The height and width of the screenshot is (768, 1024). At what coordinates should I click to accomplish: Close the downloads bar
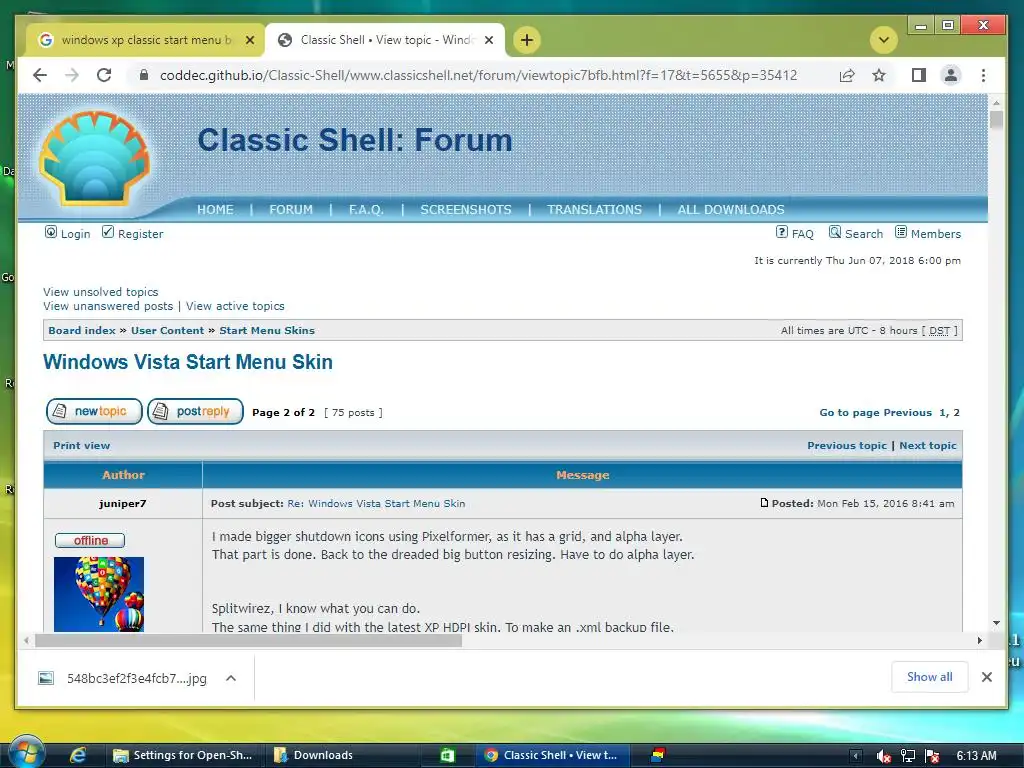[x=987, y=677]
